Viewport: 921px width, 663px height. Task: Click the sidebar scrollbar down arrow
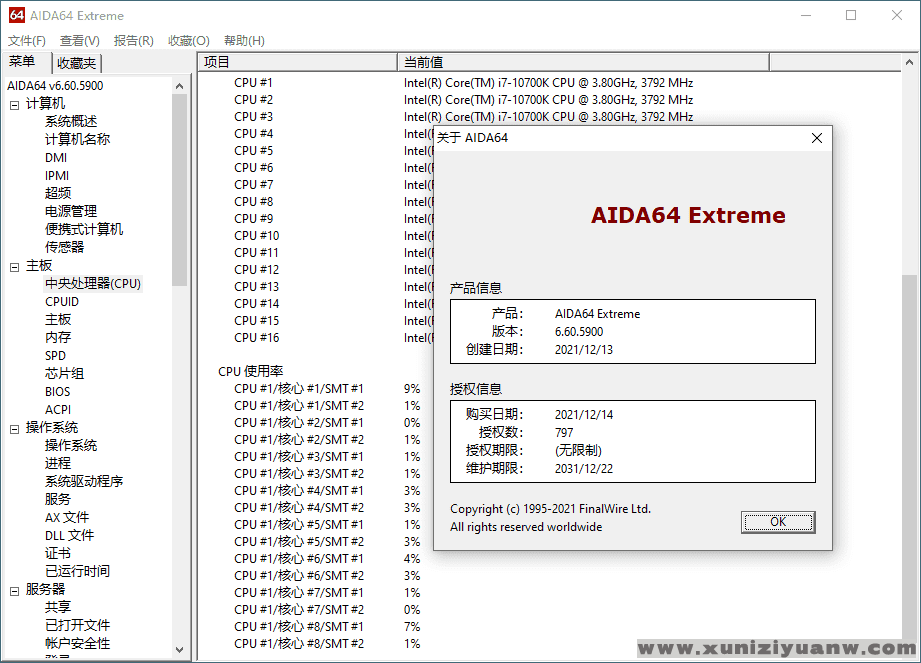click(x=180, y=650)
